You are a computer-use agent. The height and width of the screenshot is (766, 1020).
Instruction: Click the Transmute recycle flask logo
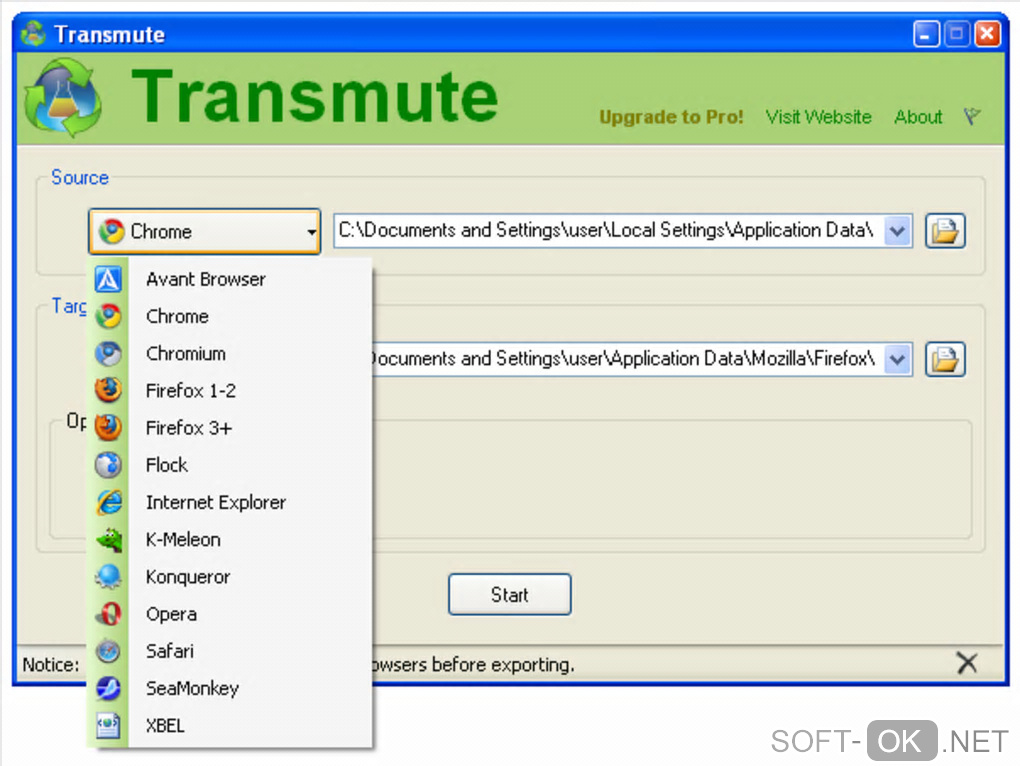click(x=63, y=98)
